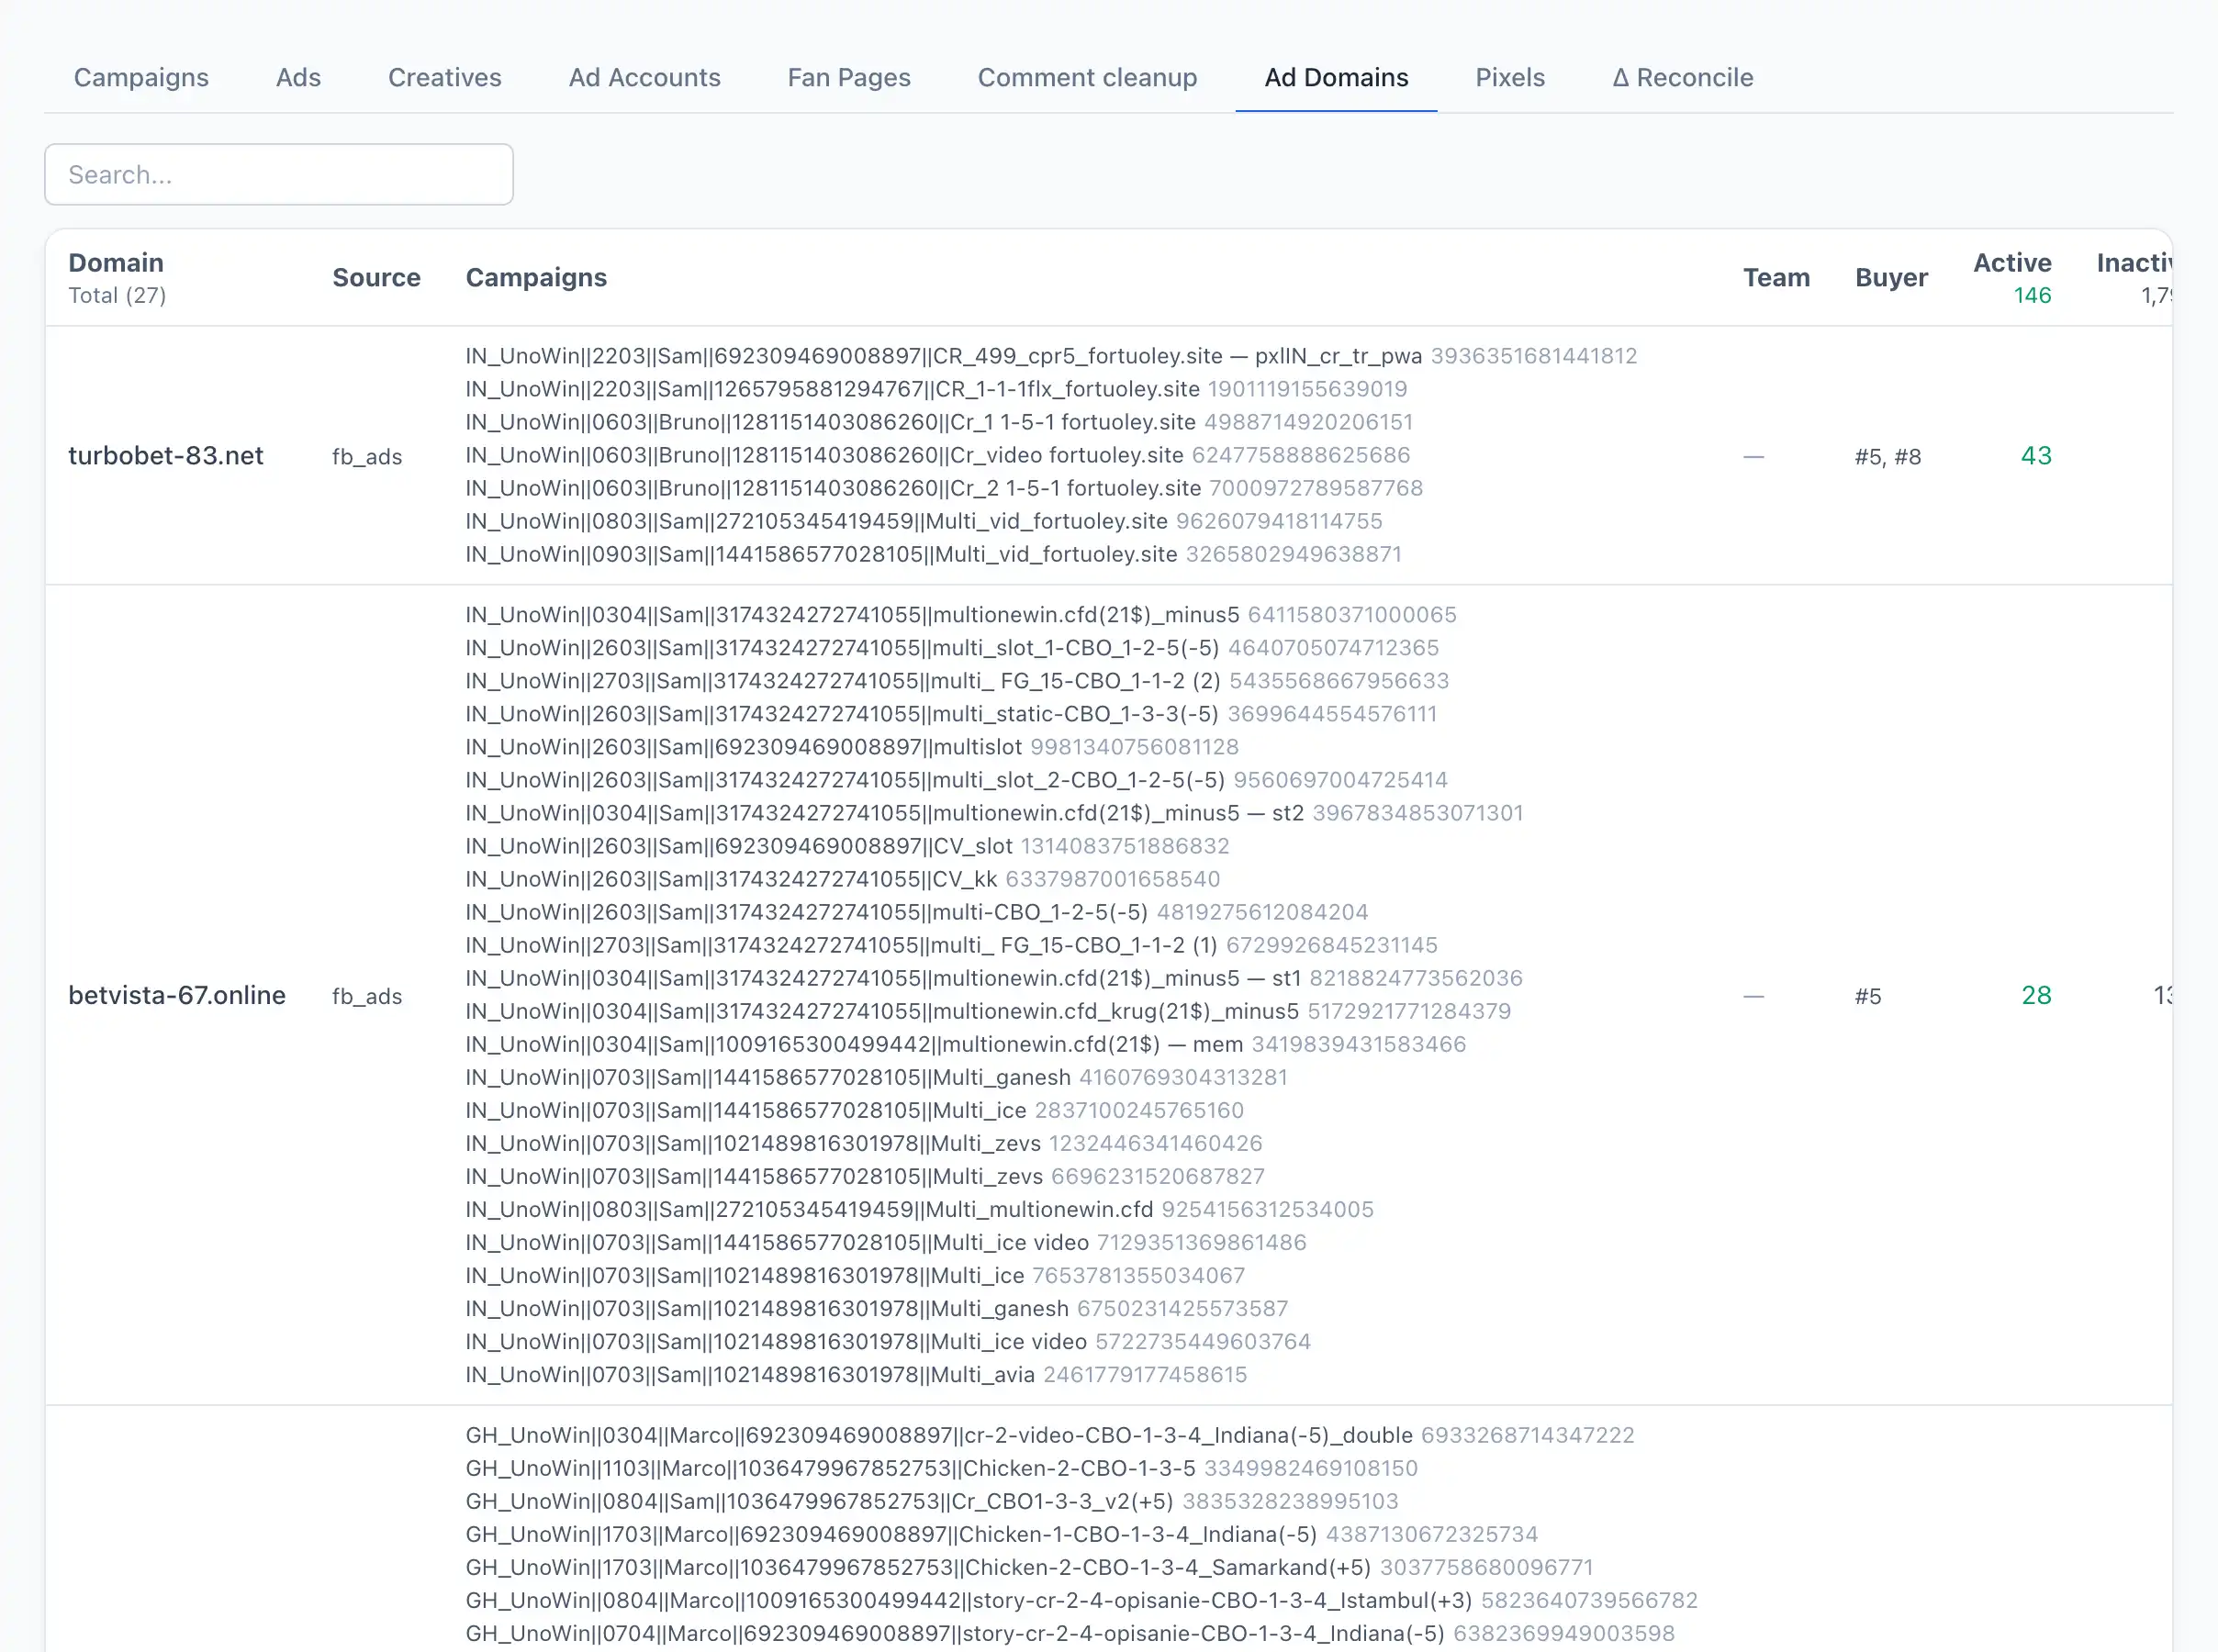Click buyer #5, #8 cell
This screenshot has width=2218, height=1652.
pos(1888,457)
